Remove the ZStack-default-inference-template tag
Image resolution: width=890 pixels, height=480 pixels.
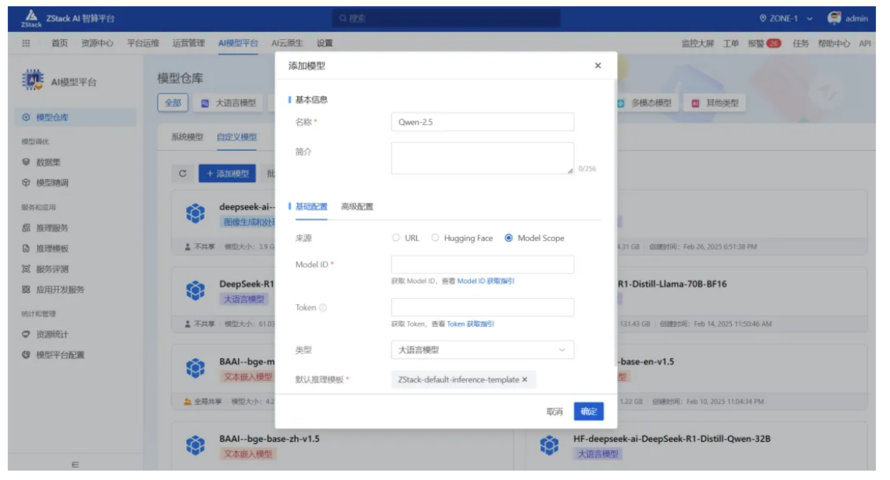(524, 380)
